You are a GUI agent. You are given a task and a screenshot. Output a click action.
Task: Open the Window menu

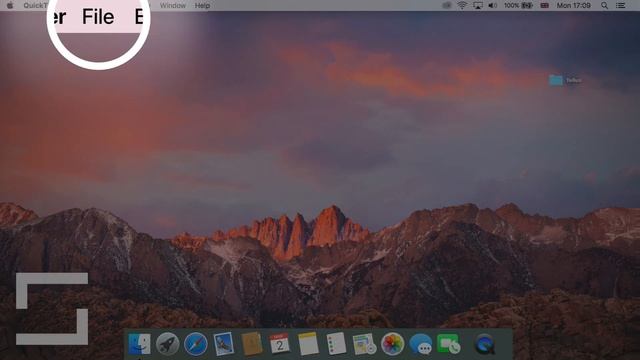(173, 5)
